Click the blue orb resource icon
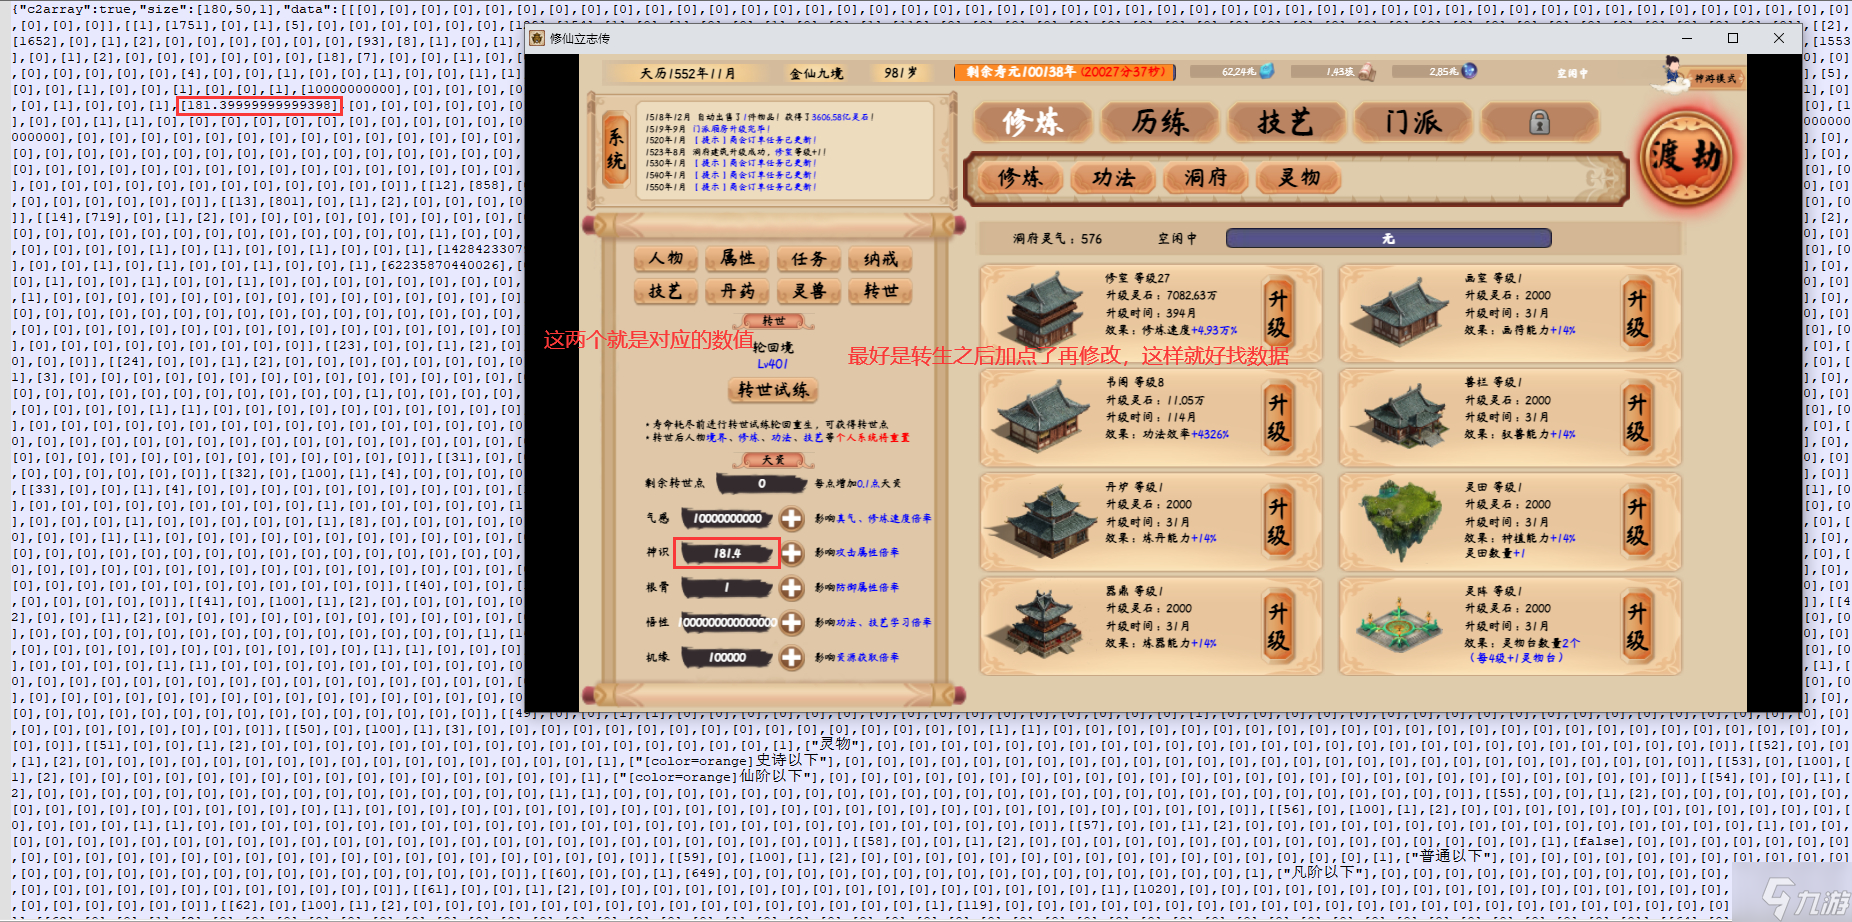The image size is (1852, 922). click(x=1469, y=71)
